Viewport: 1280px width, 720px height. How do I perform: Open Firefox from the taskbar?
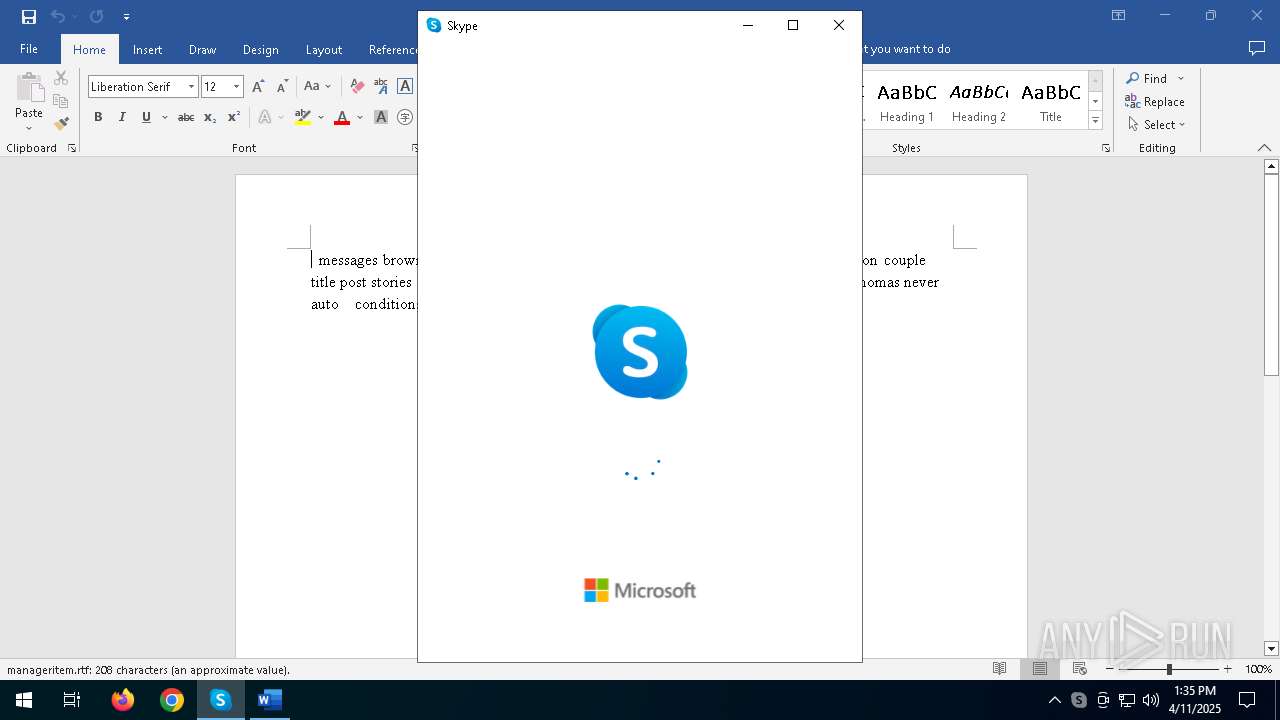[123, 700]
